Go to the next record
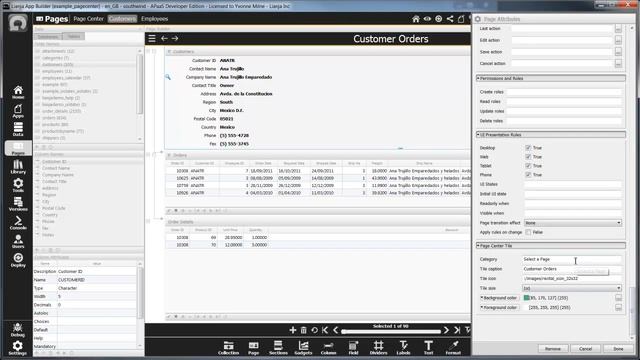640x360 pixels. pos(446,330)
